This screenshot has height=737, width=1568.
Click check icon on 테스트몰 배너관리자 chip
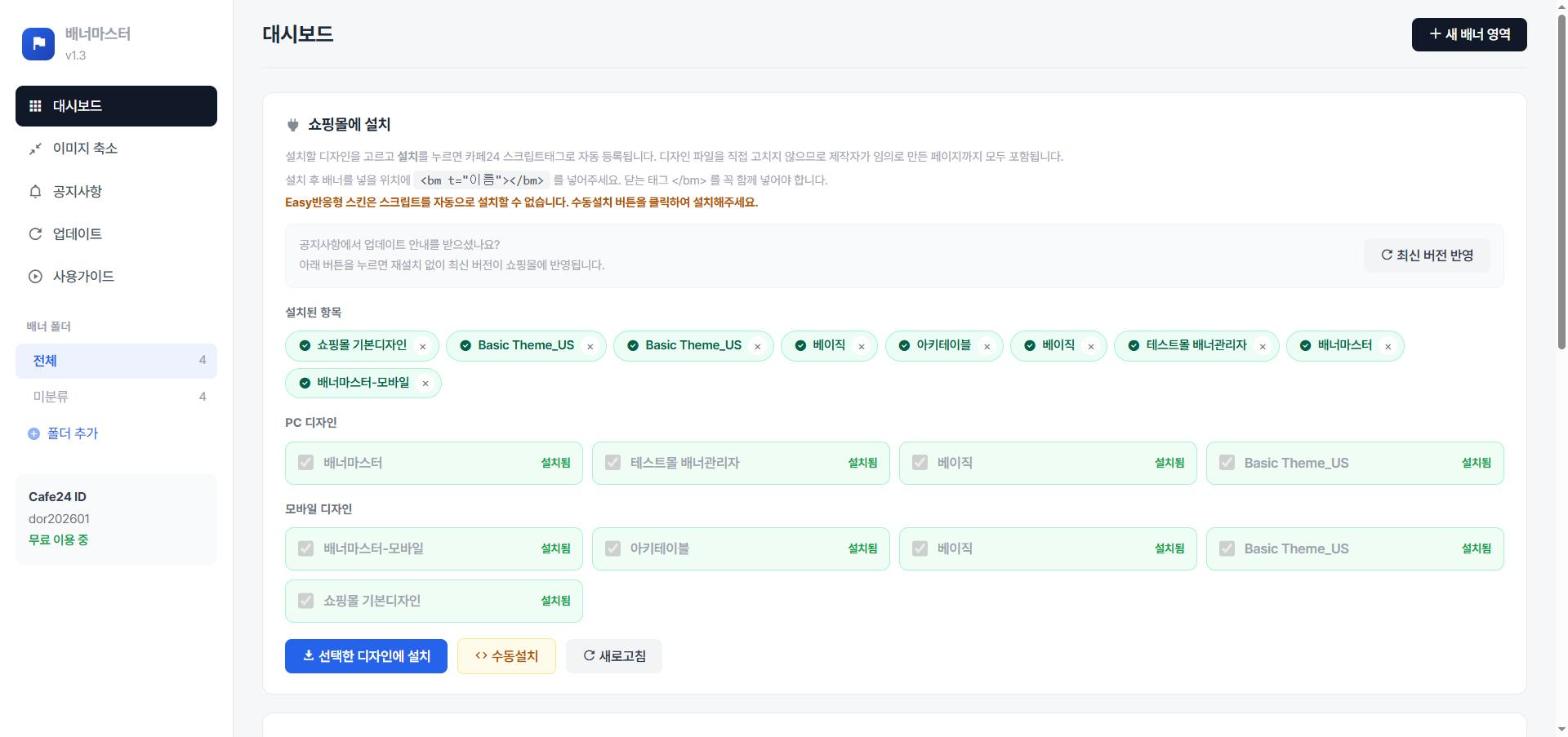click(x=1133, y=346)
